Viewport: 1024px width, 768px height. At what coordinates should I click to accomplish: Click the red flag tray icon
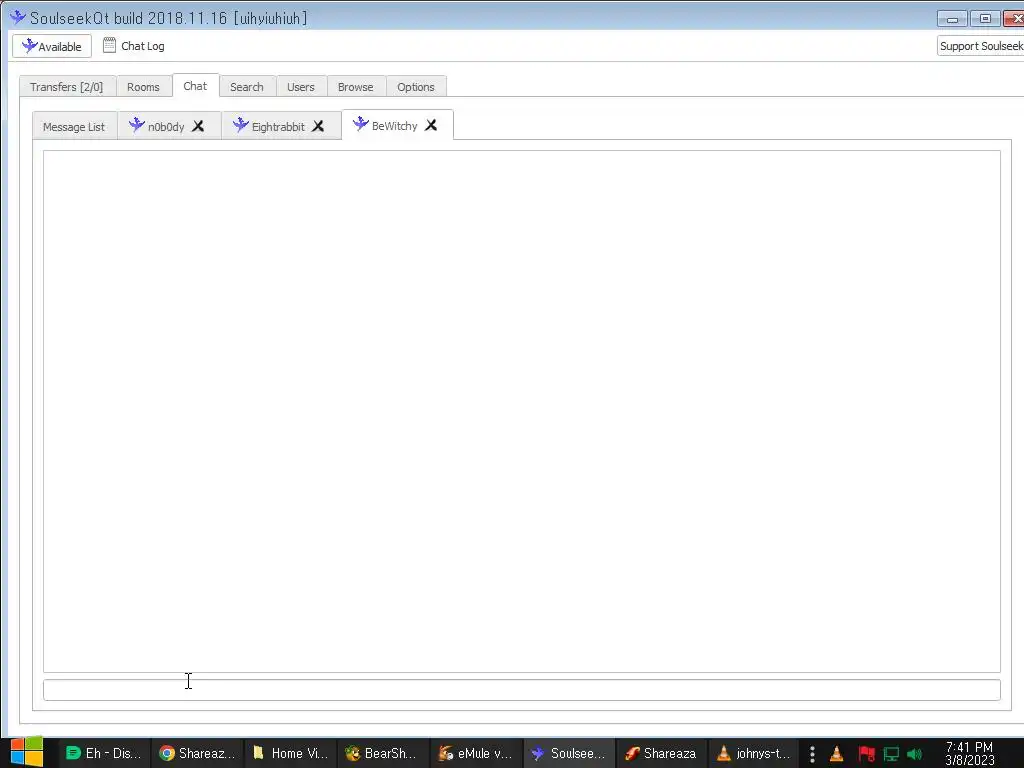pos(867,754)
